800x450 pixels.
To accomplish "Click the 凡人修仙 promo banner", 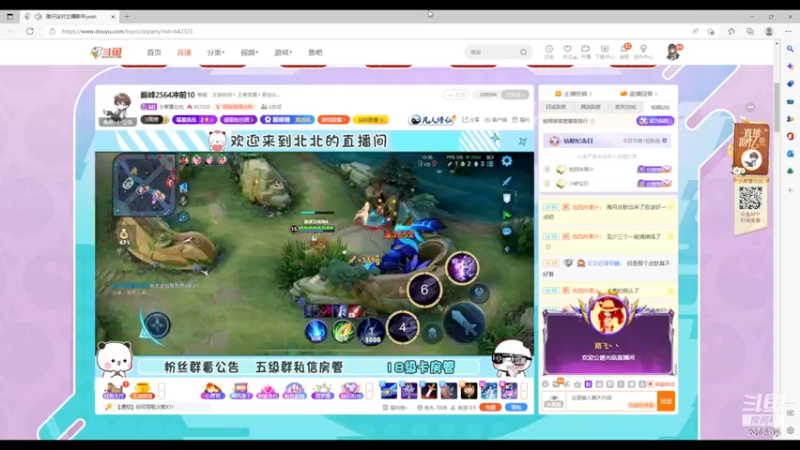I will (x=432, y=119).
